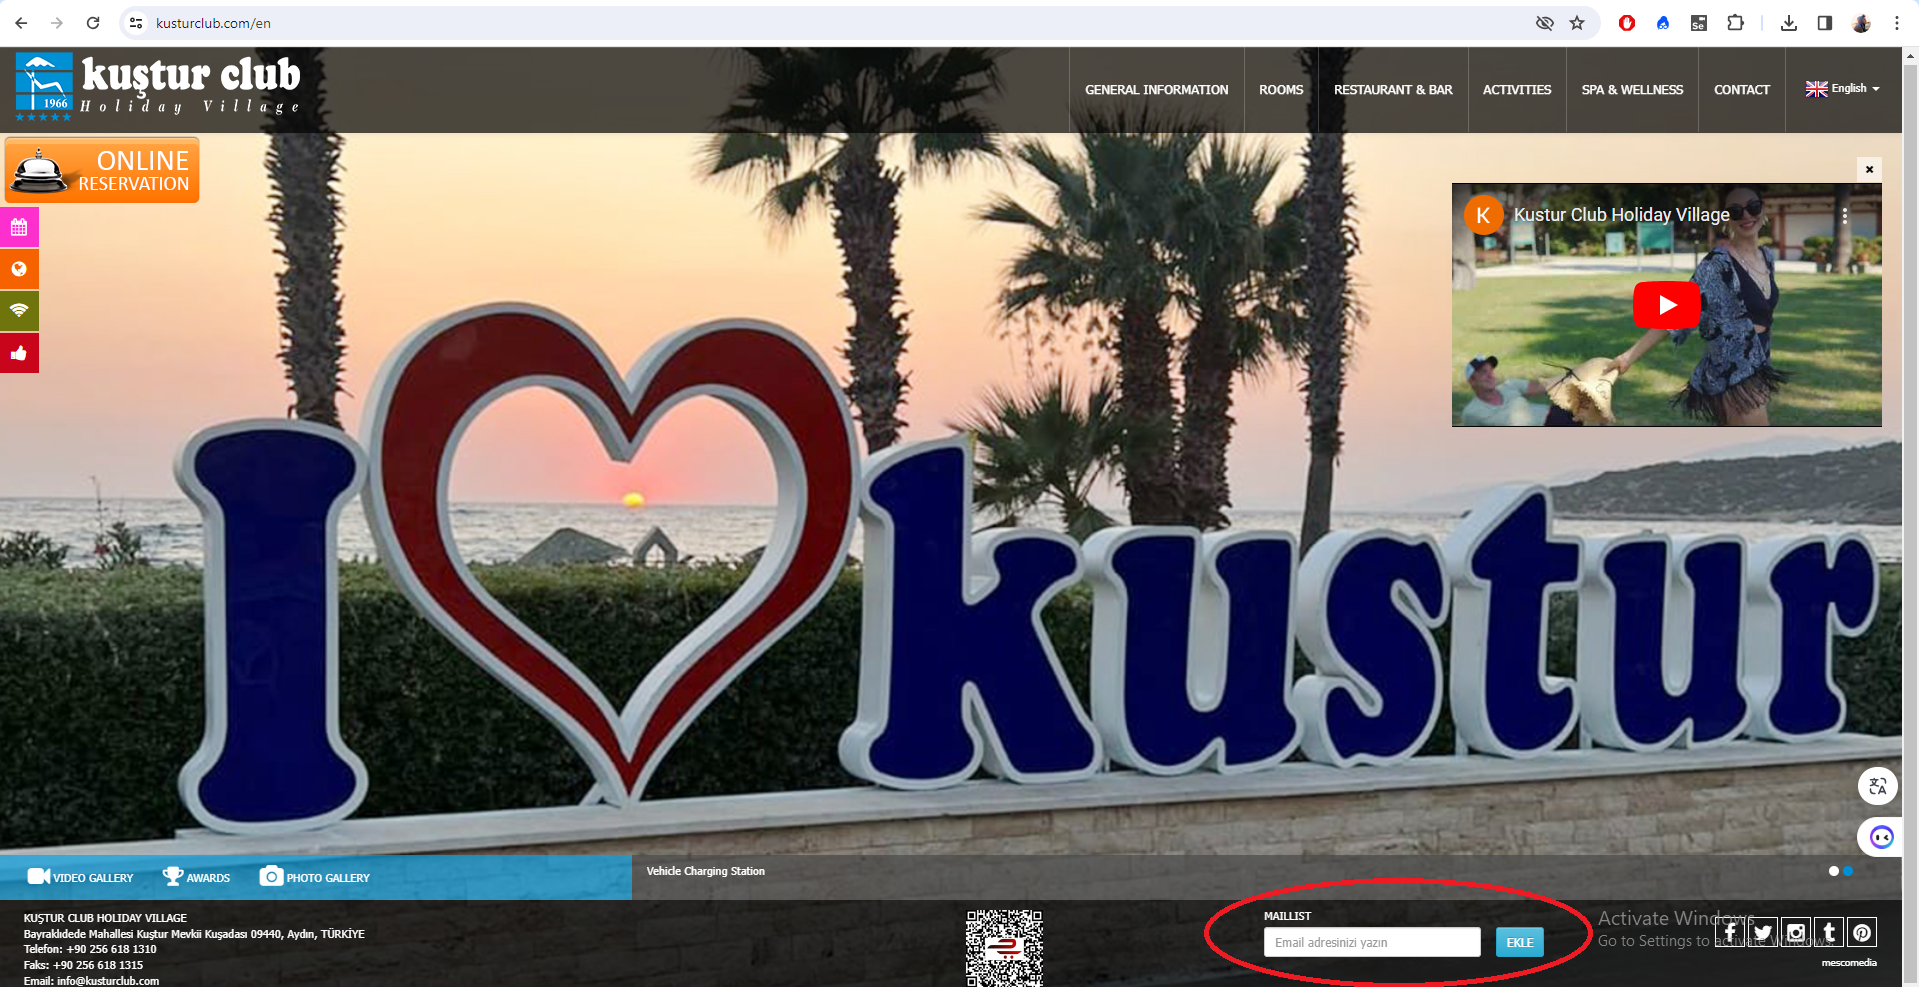Click the red Opera-style extension icon

(1627, 23)
